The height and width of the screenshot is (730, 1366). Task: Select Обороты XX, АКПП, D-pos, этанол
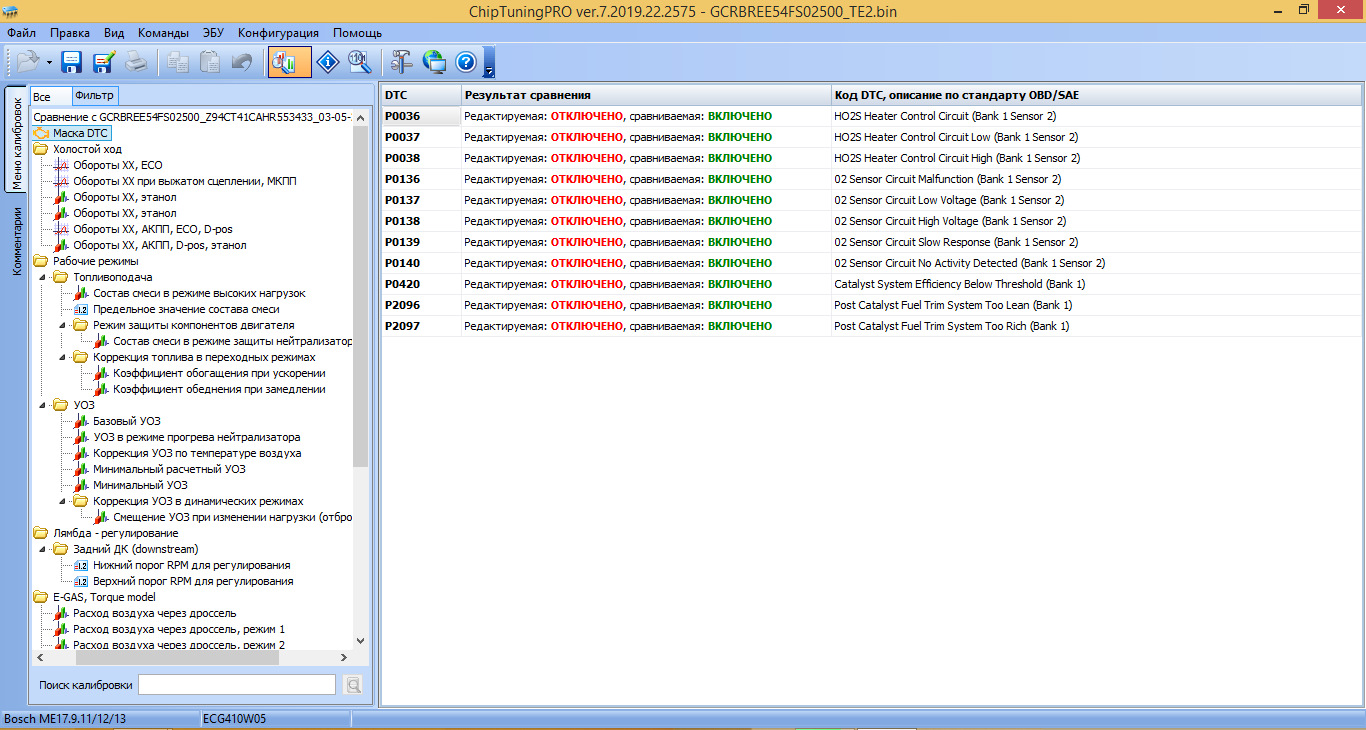click(x=159, y=245)
